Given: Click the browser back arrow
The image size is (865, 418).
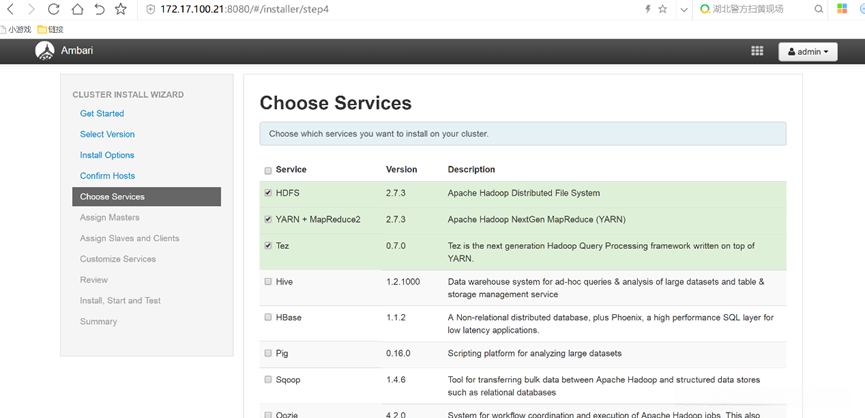Looking at the screenshot, I should click(x=9, y=9).
